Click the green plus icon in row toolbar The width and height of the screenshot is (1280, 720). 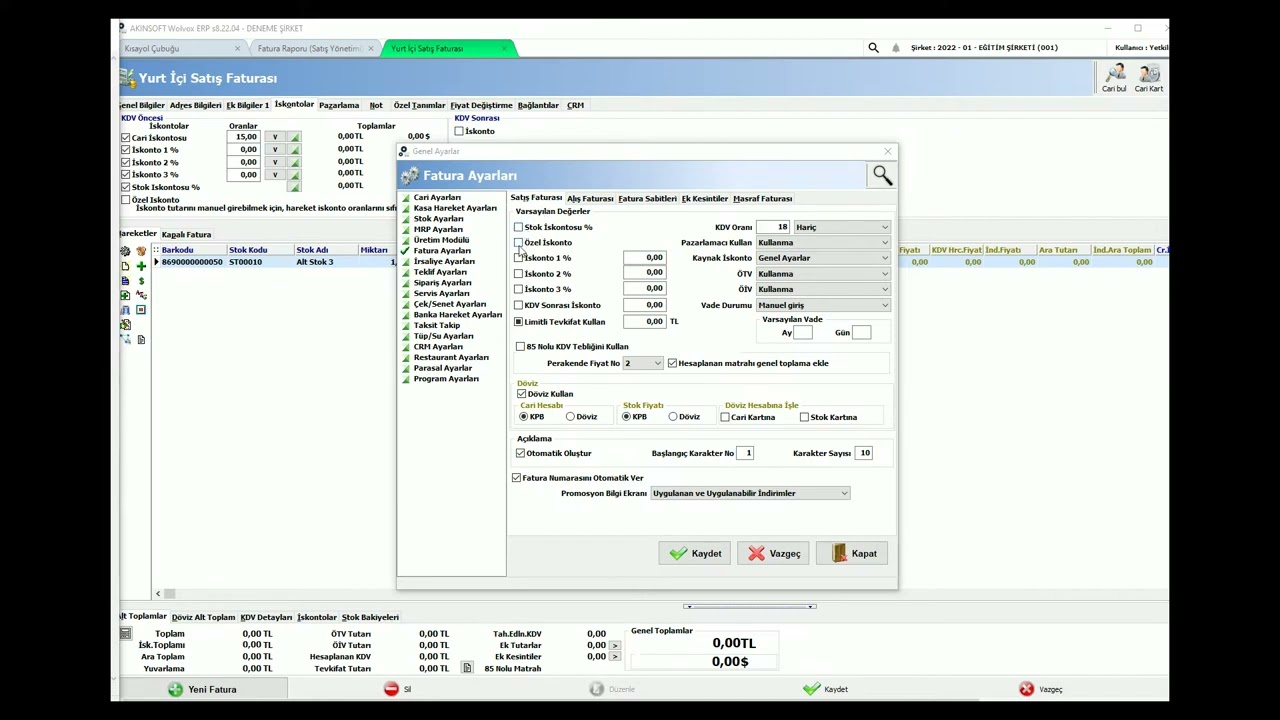click(141, 265)
